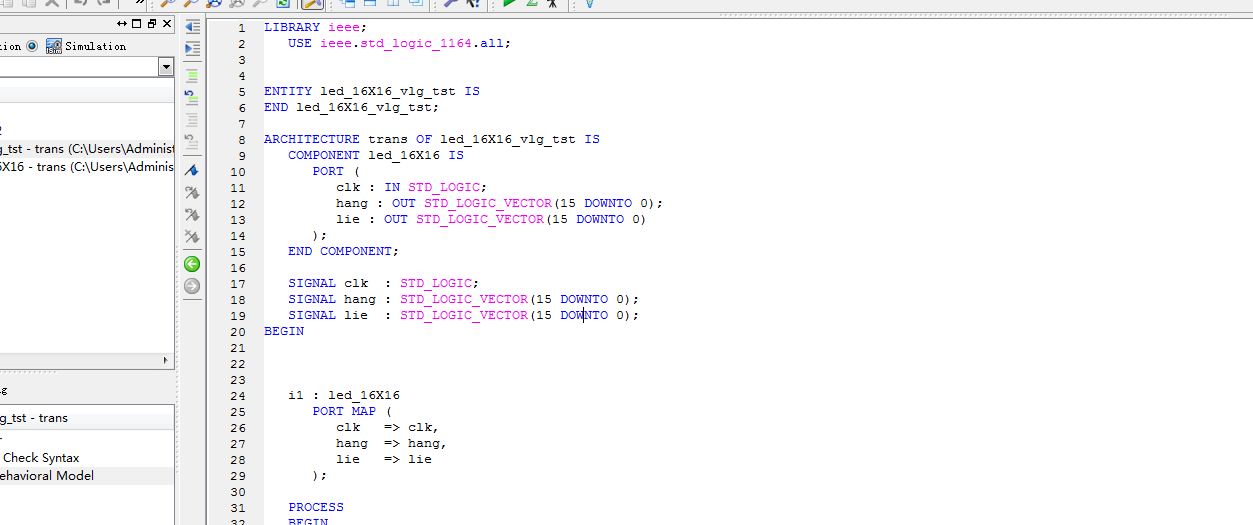Viewport: 1253px width, 525px height.
Task: Click the PROCESS keyword on line 31
Action: tap(316, 507)
